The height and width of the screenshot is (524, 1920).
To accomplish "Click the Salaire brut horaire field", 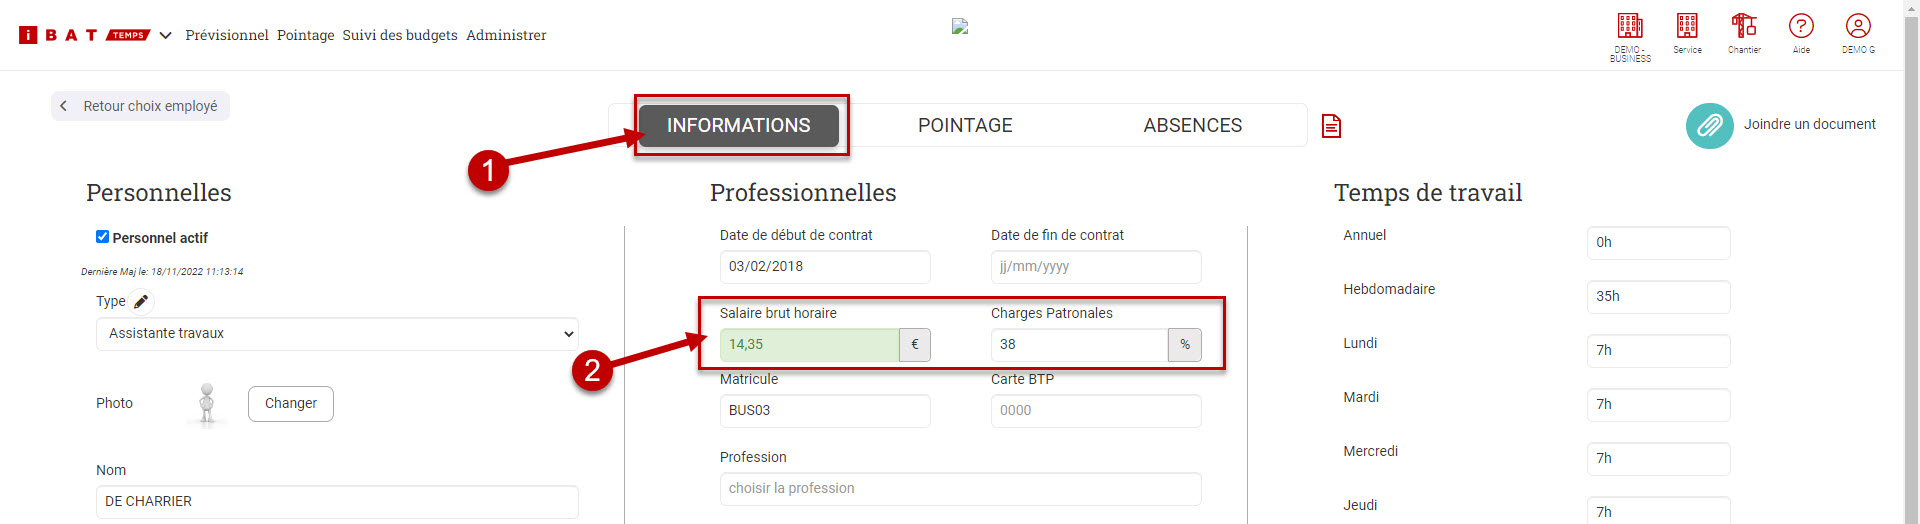I will (x=809, y=345).
